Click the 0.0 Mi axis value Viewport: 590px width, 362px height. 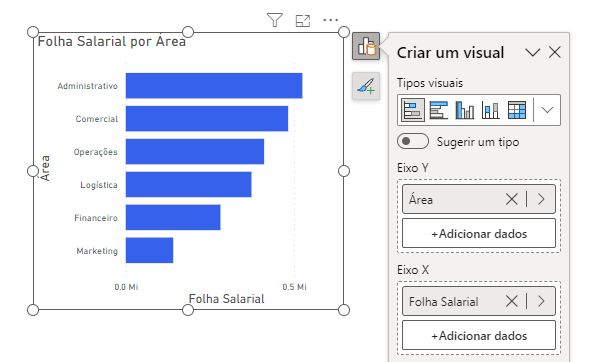tap(126, 287)
